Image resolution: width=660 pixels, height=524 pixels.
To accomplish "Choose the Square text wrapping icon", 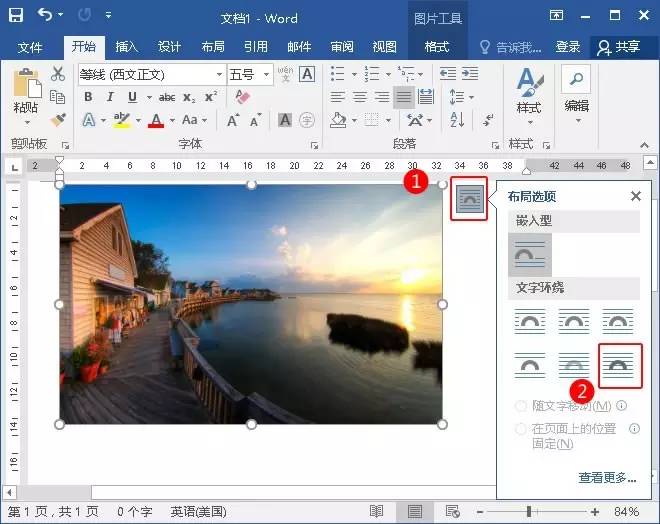I will pos(529,321).
